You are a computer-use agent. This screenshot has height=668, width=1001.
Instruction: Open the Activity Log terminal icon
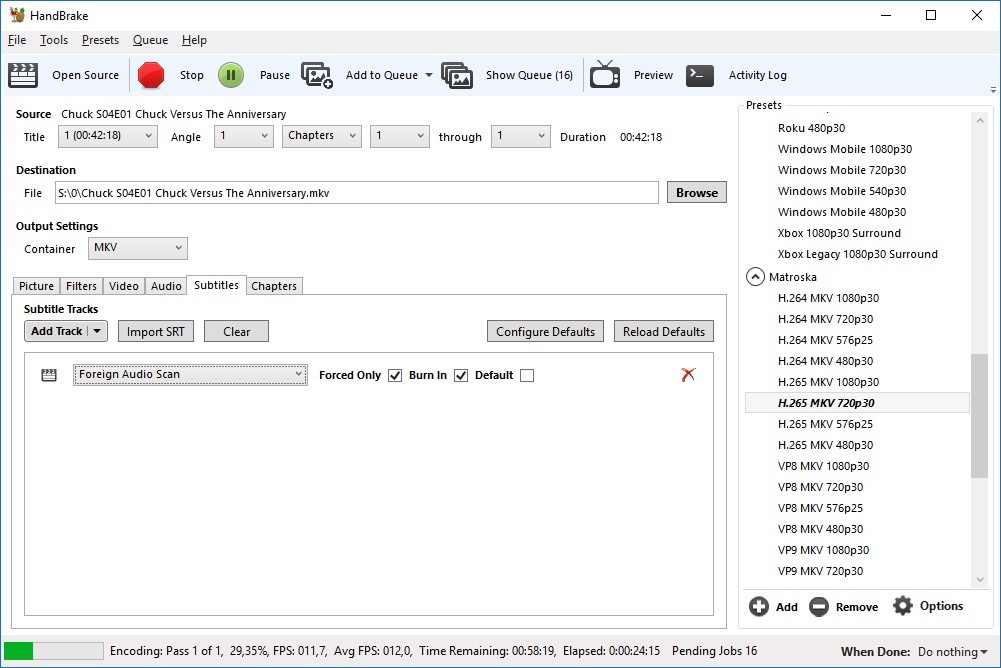coord(700,75)
